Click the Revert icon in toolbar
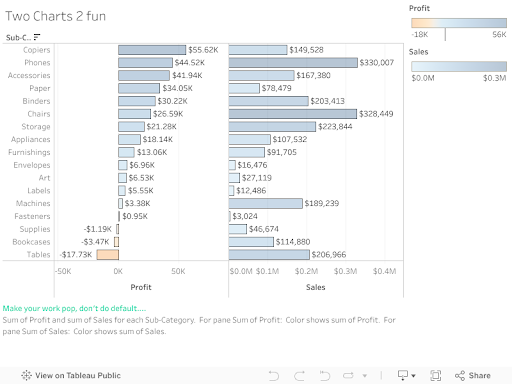 (x=325, y=376)
